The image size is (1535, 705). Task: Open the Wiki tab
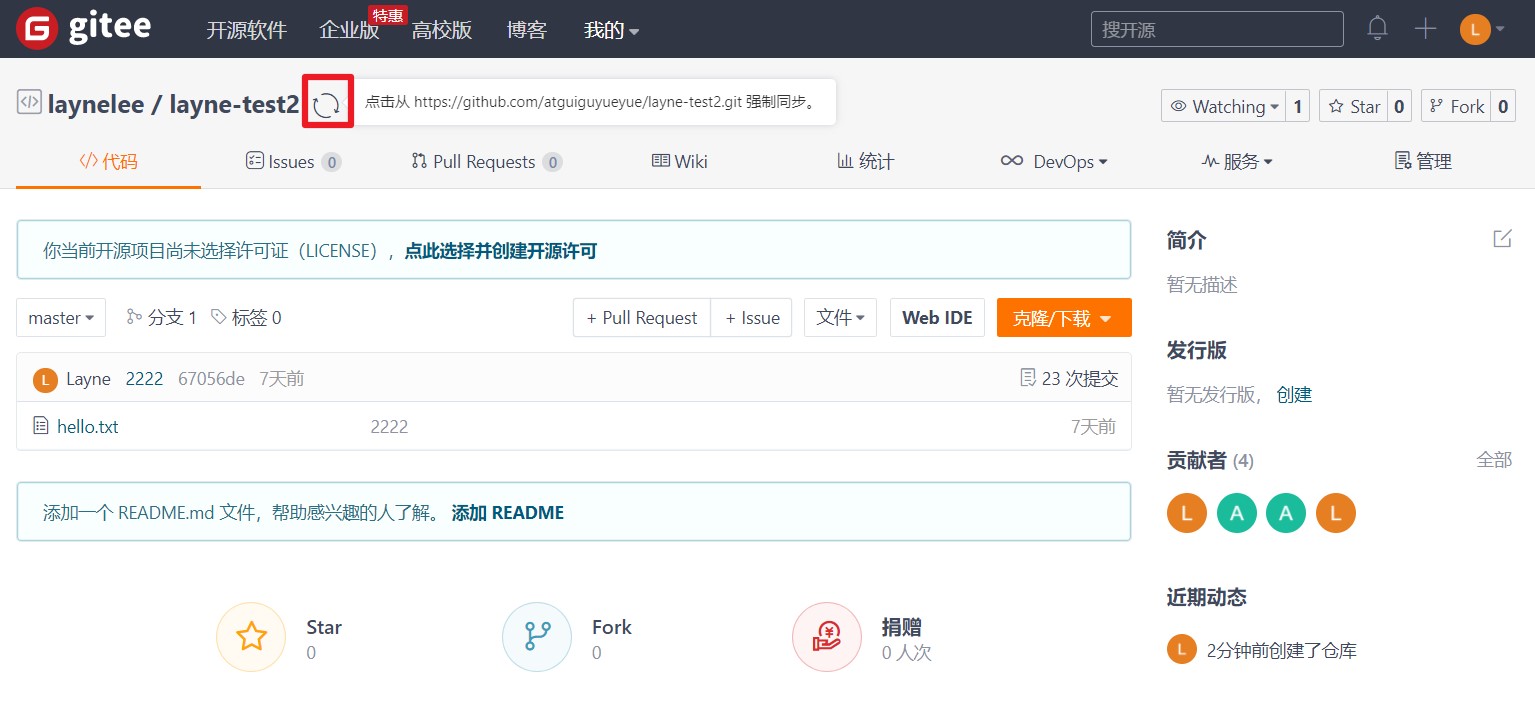(679, 161)
